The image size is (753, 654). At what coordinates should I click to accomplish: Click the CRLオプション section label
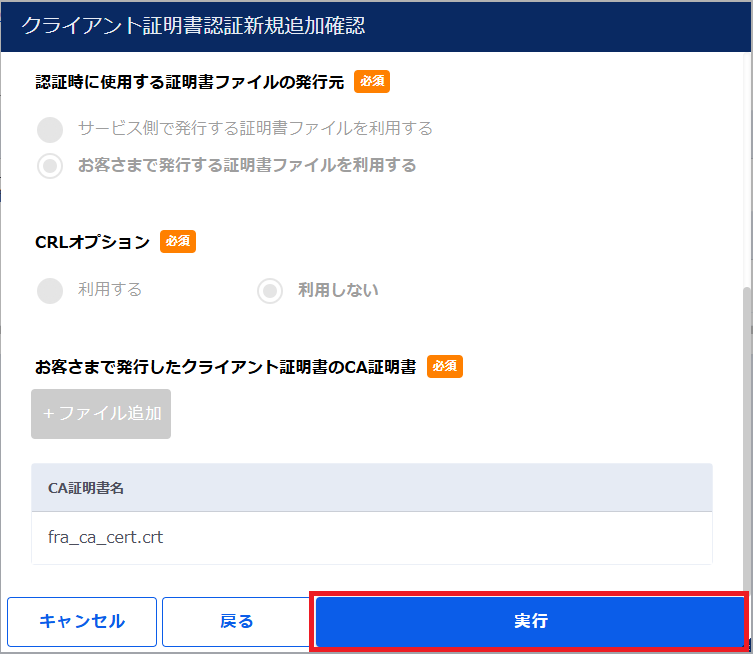click(x=92, y=242)
